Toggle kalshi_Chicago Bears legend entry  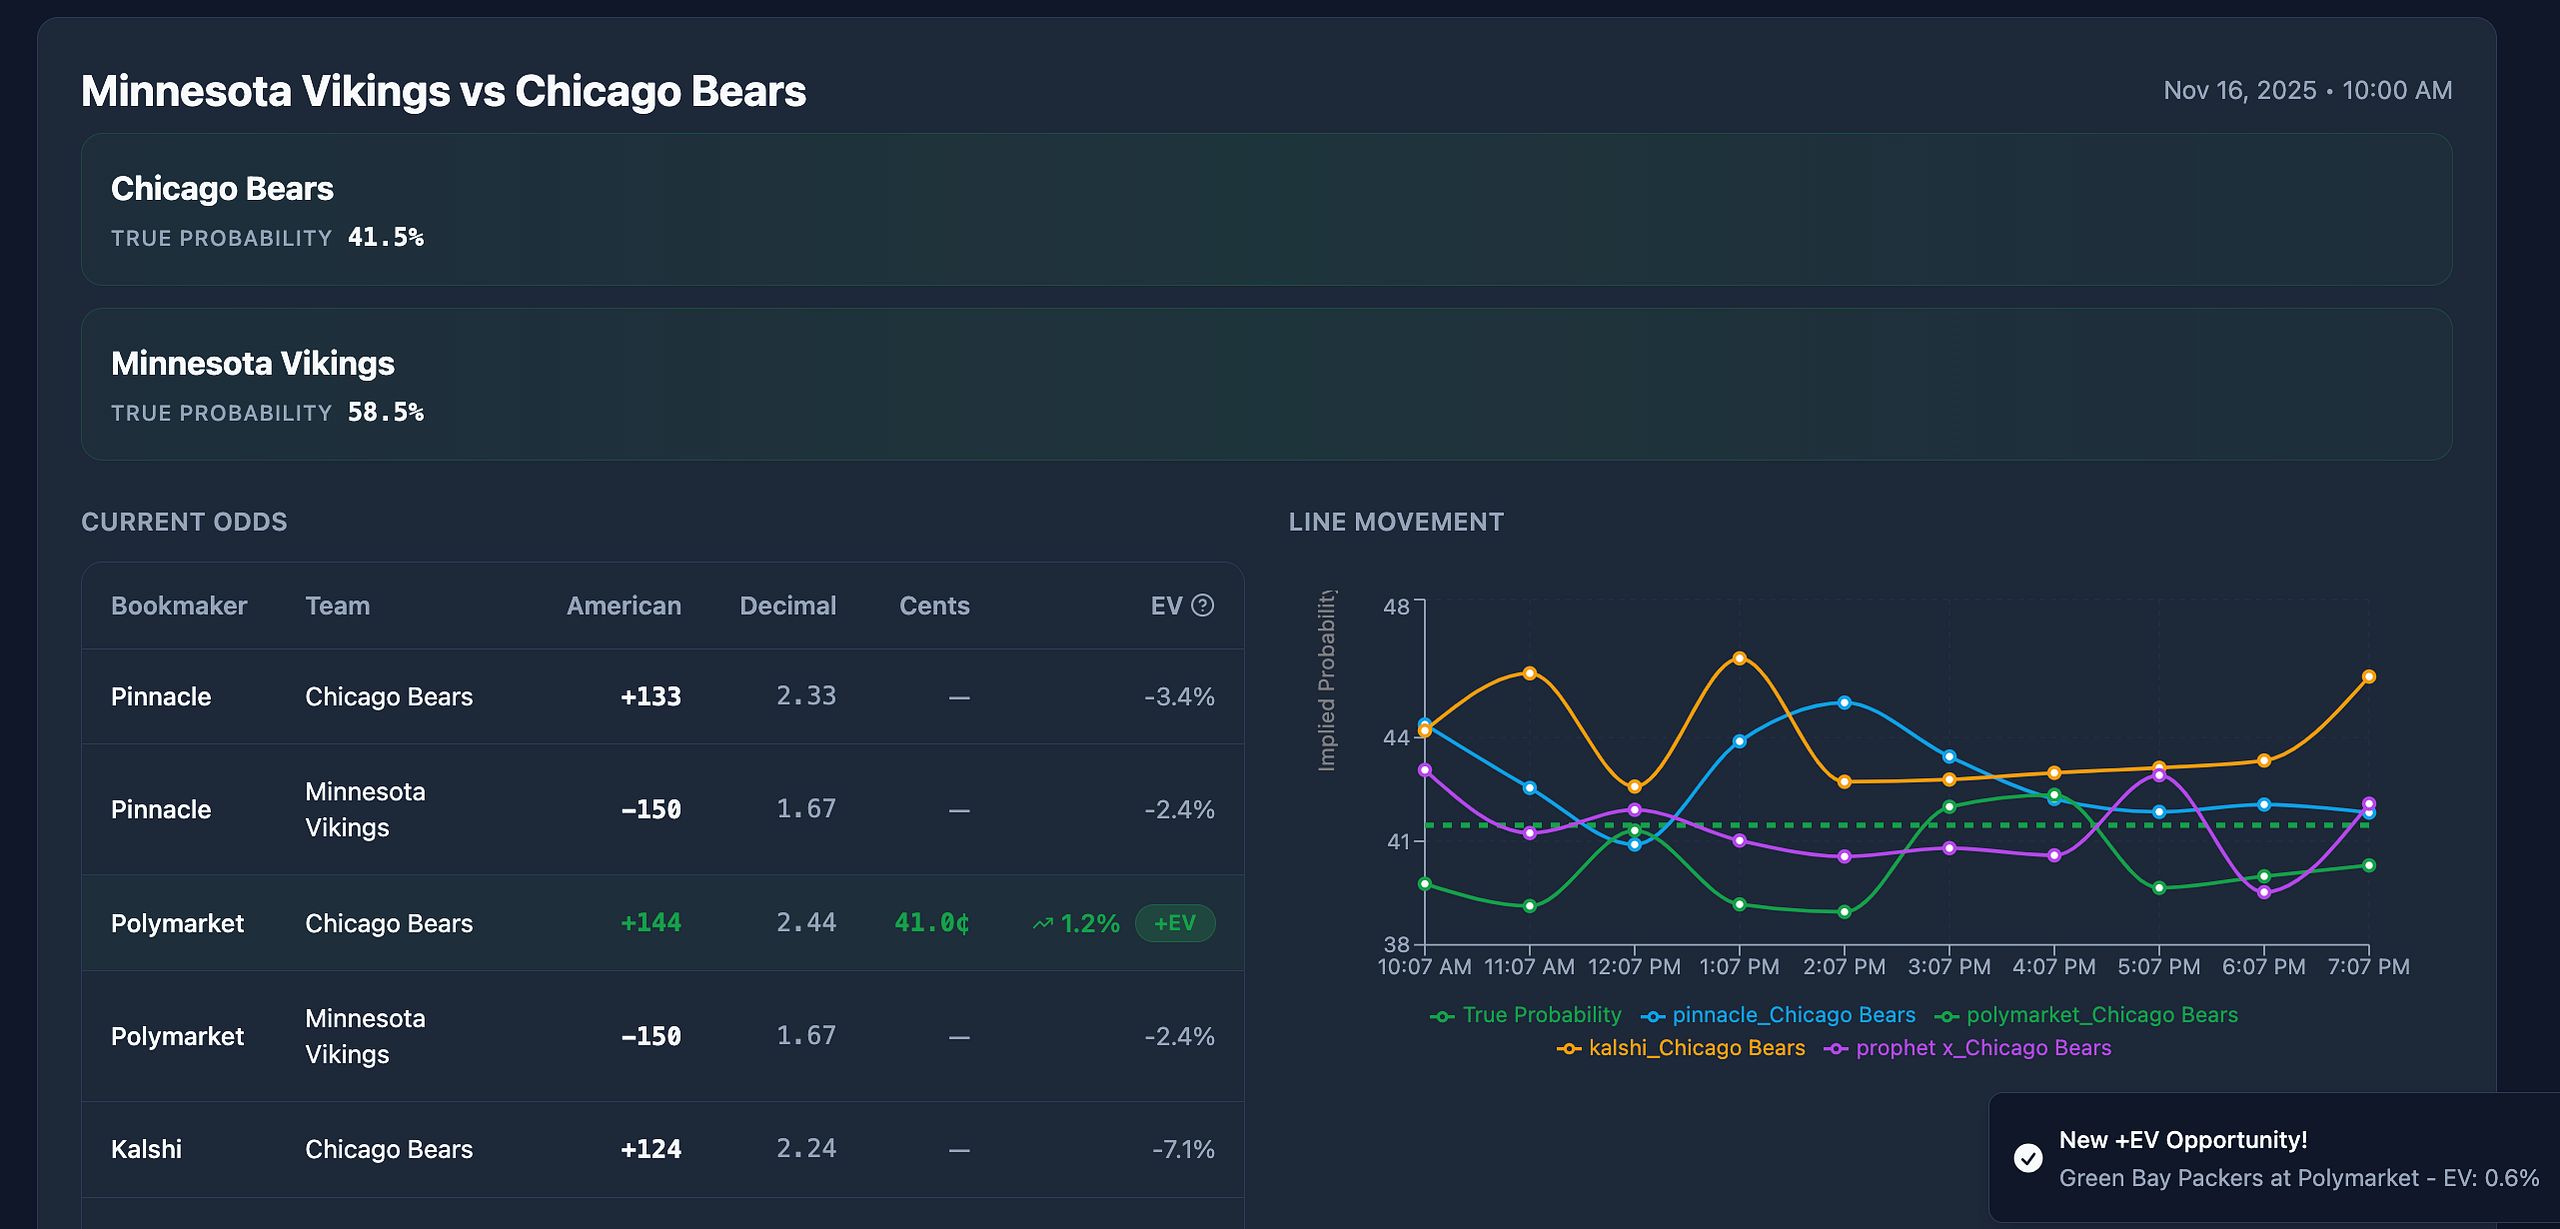click(x=1681, y=1048)
